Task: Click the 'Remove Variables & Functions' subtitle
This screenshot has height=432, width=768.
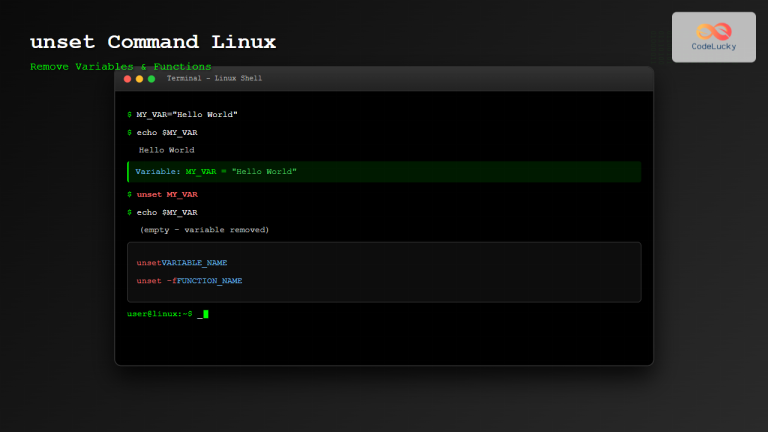Action: pyautogui.click(x=120, y=67)
